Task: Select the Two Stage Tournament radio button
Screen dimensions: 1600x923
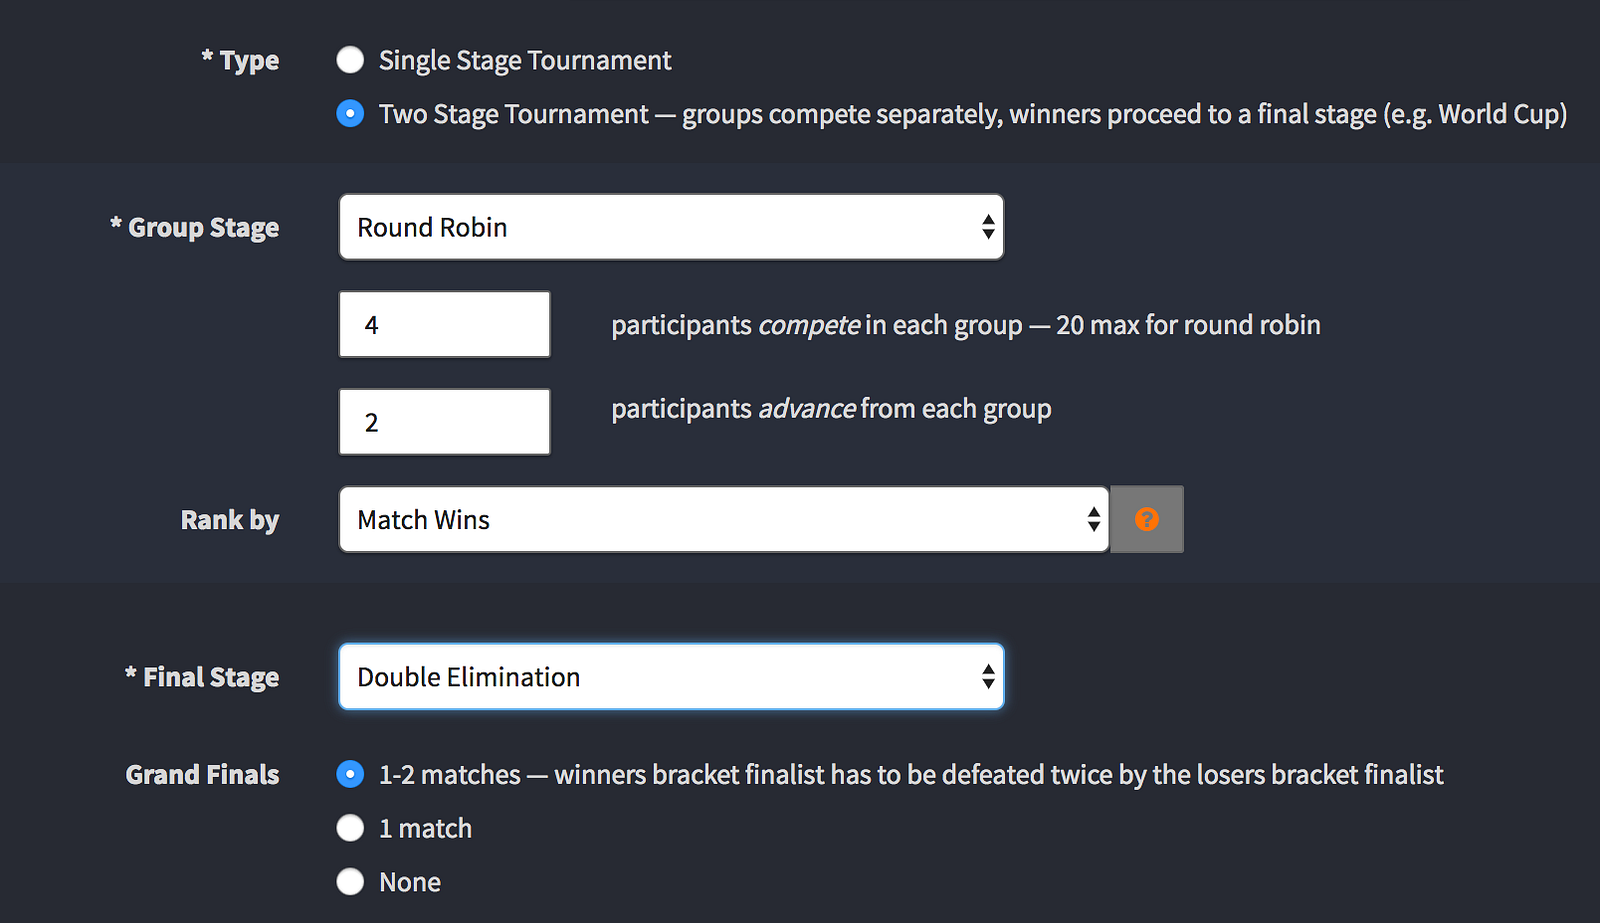Action: tap(350, 114)
